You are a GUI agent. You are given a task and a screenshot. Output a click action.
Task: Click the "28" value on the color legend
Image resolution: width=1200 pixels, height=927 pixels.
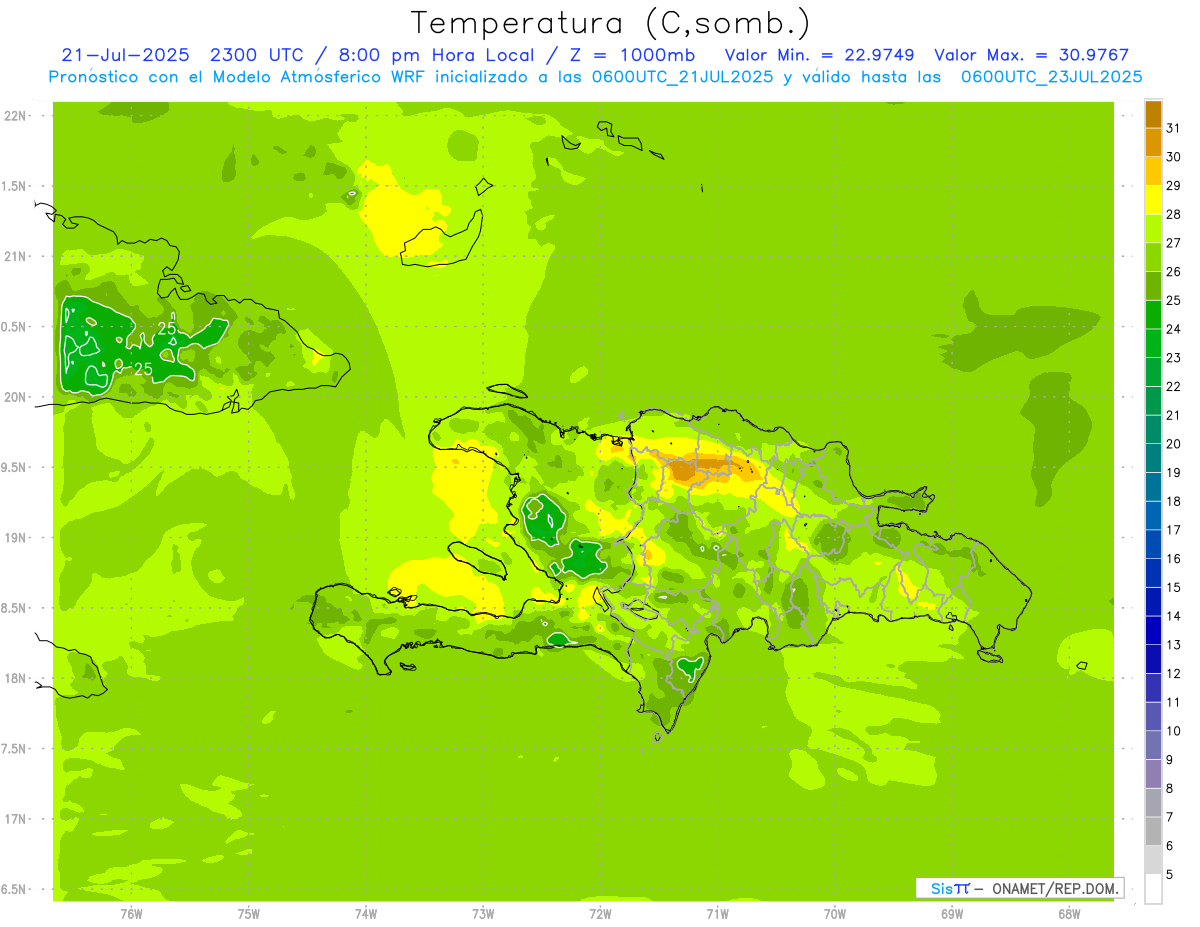(x=1174, y=214)
